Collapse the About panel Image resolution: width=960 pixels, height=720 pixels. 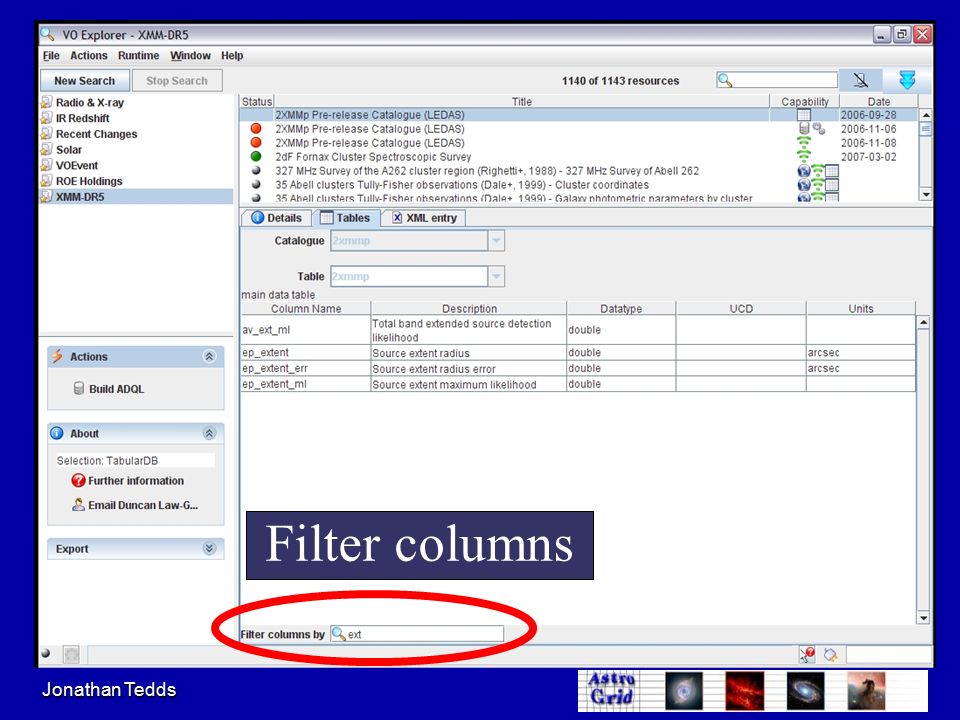pyautogui.click(x=209, y=433)
